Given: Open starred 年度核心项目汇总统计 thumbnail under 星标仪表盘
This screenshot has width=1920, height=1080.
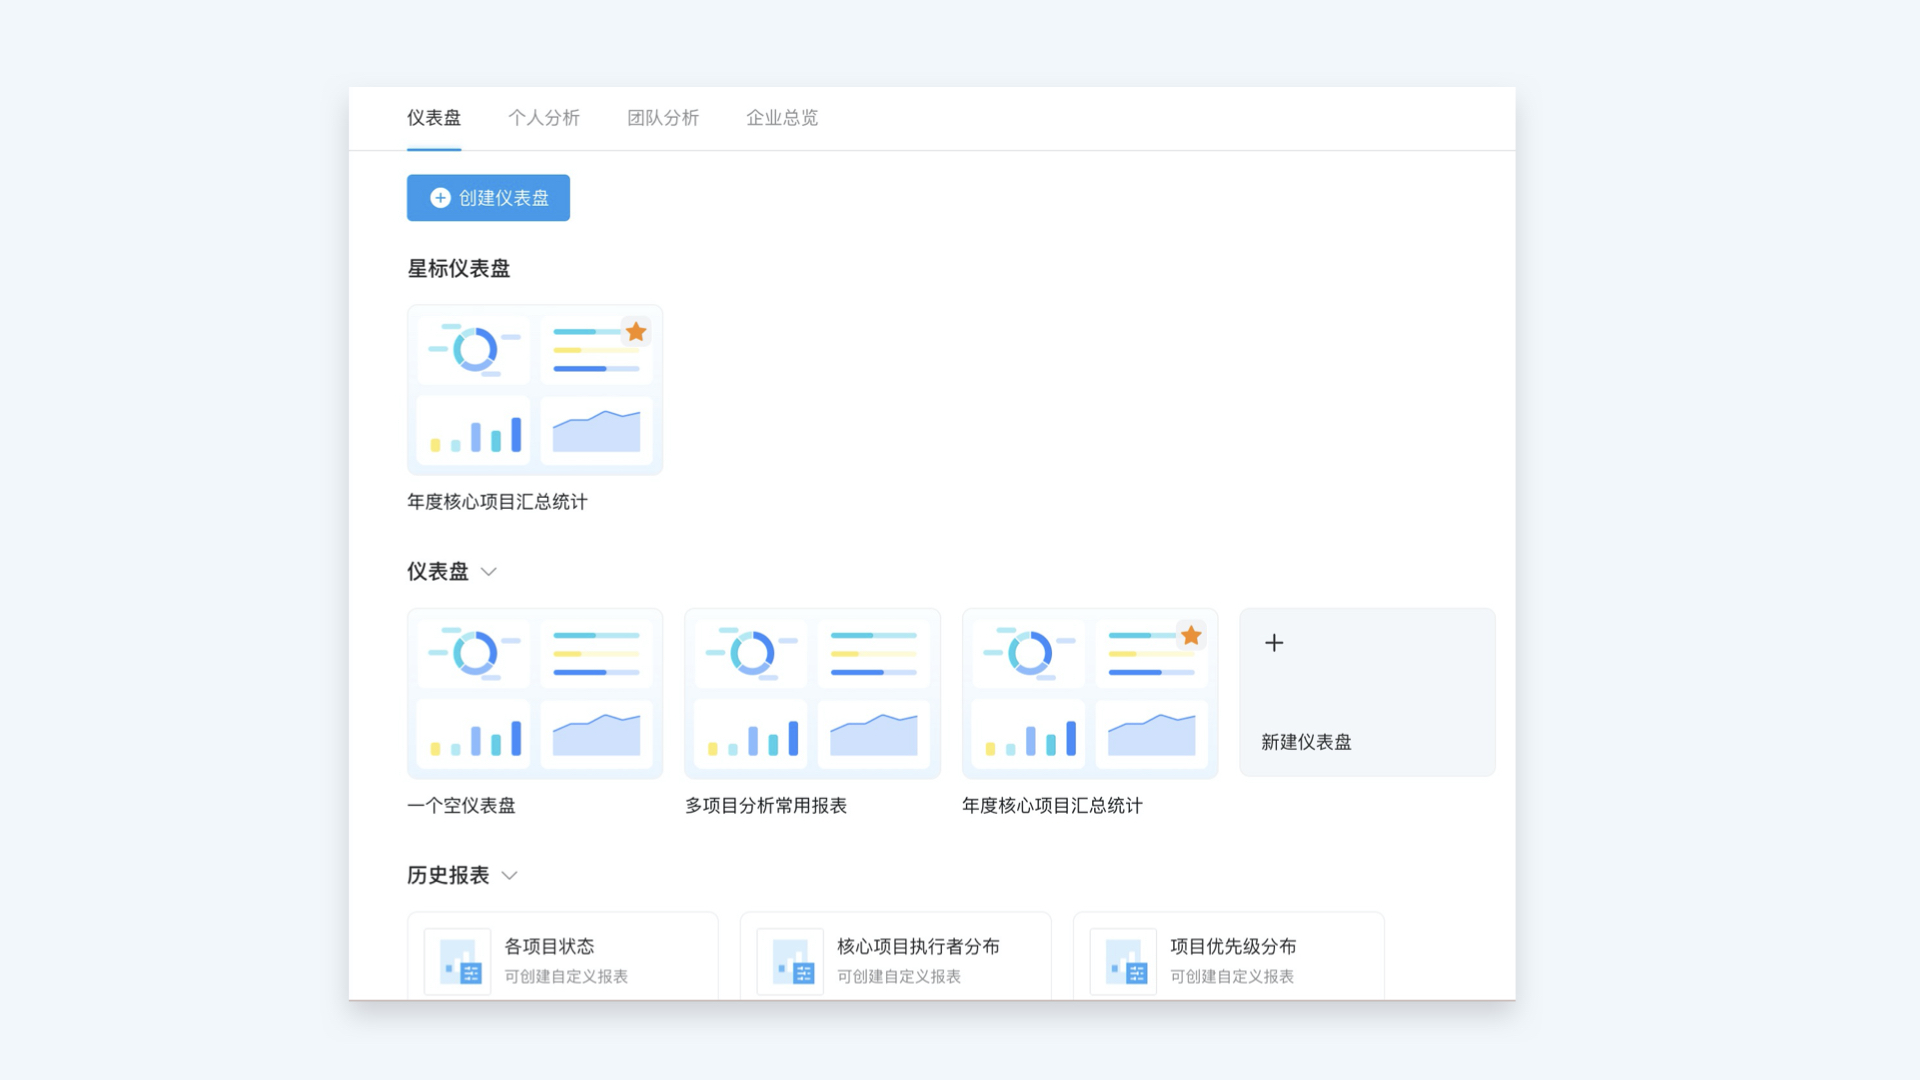Looking at the screenshot, I should tap(535, 390).
